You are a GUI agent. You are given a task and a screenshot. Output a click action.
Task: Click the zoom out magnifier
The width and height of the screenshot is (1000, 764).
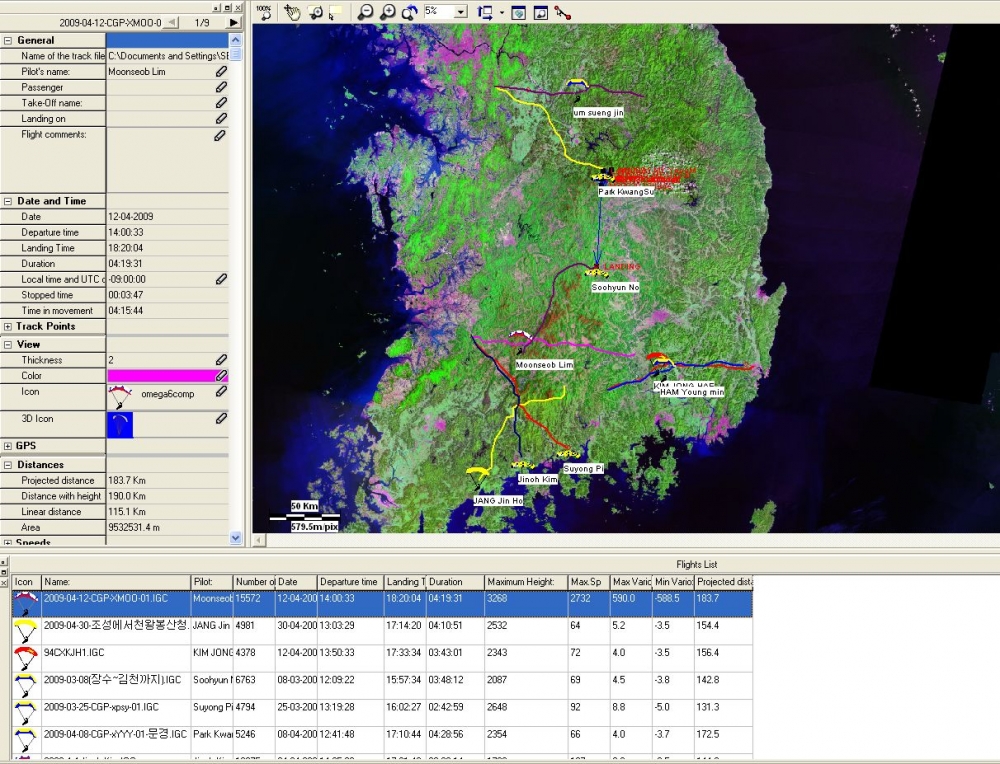pos(365,12)
